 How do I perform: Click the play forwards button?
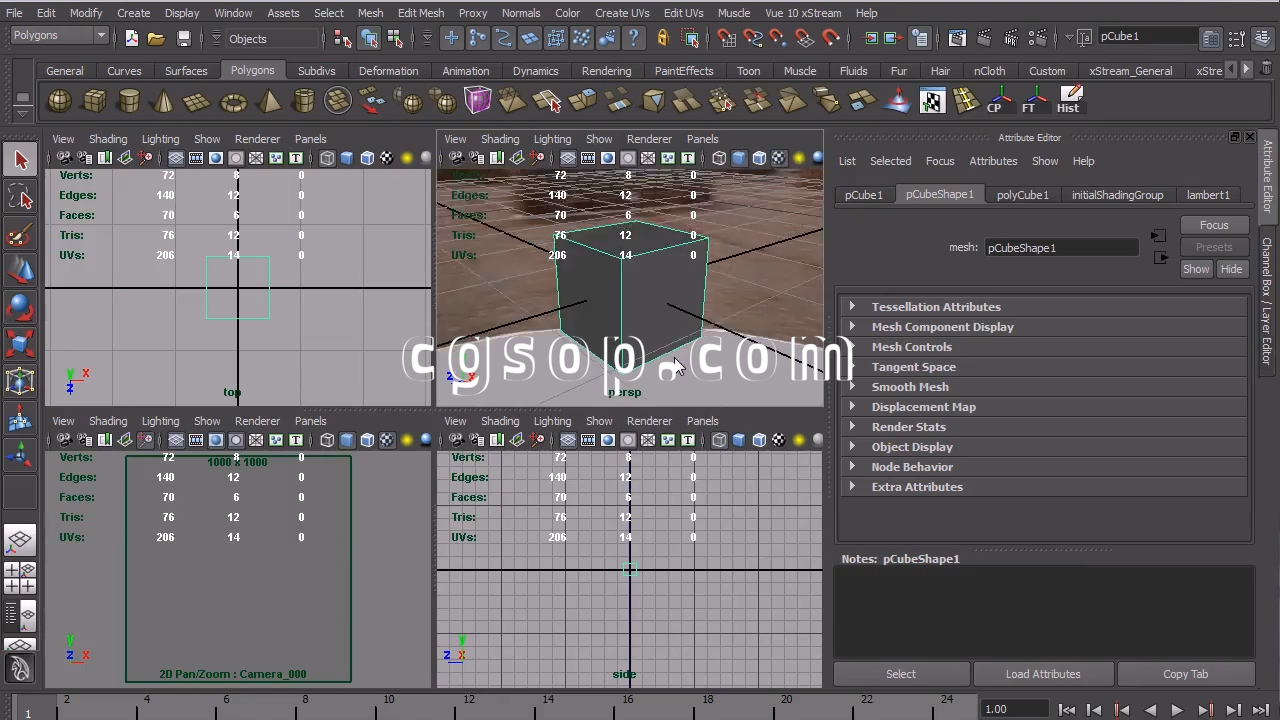[1177, 710]
